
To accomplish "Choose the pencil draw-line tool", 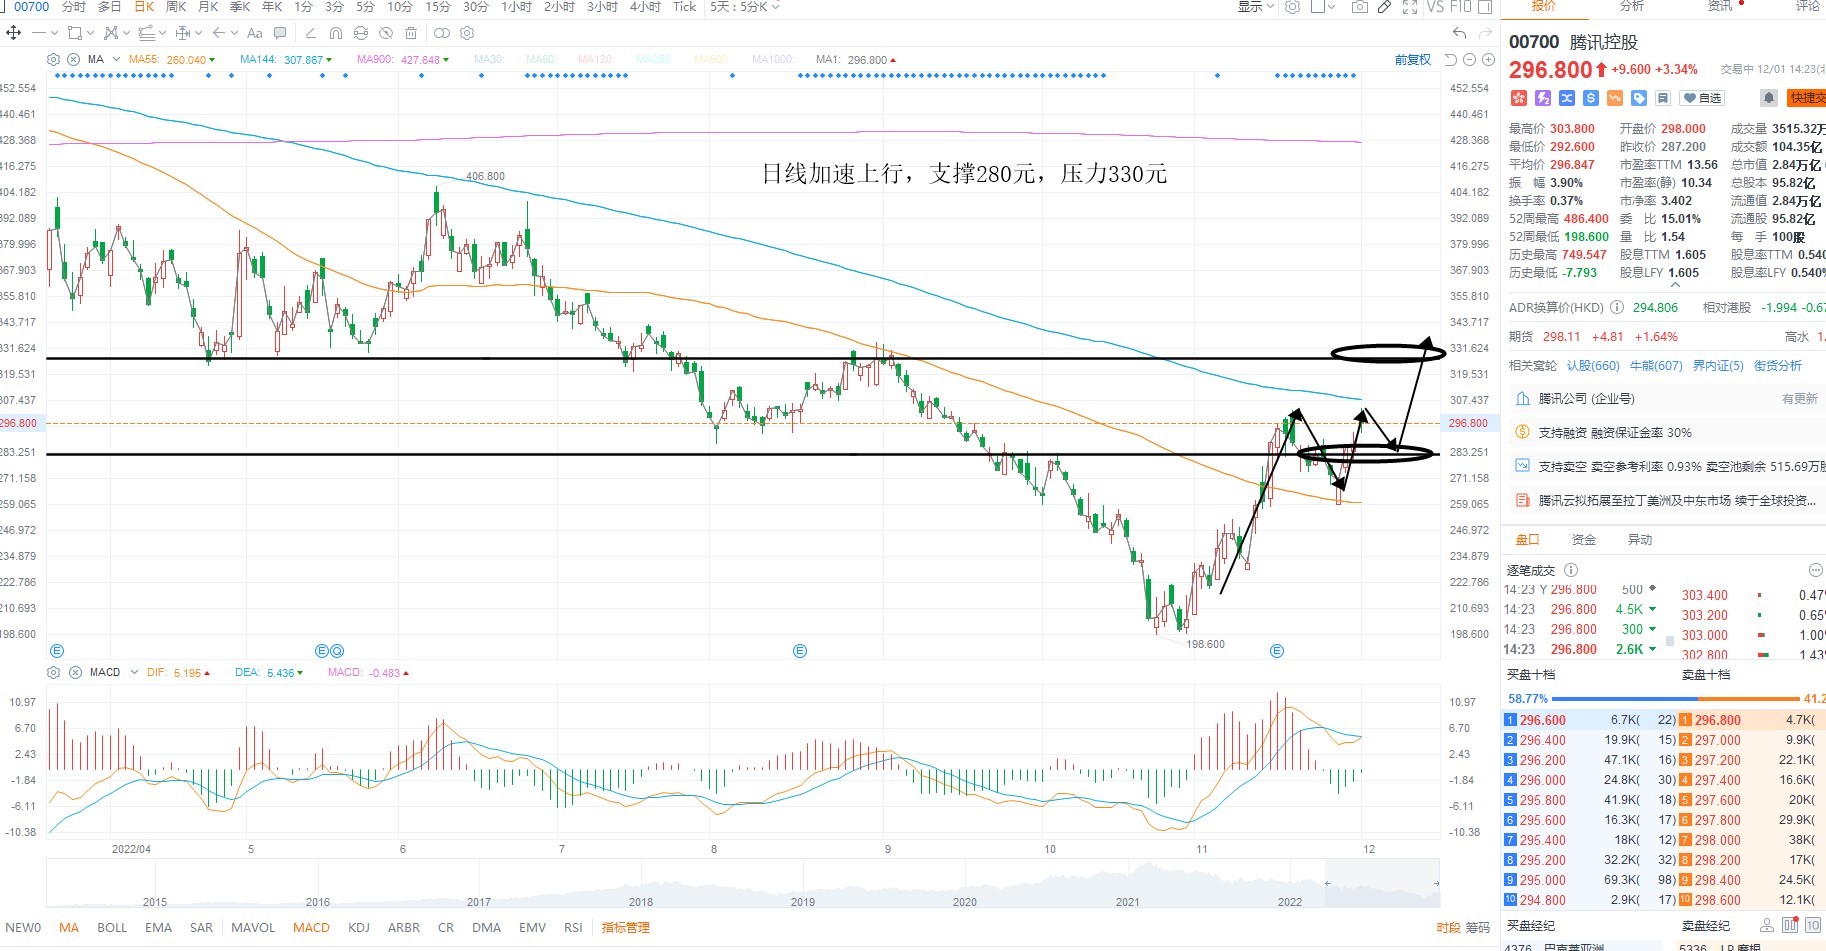I will [x=310, y=33].
